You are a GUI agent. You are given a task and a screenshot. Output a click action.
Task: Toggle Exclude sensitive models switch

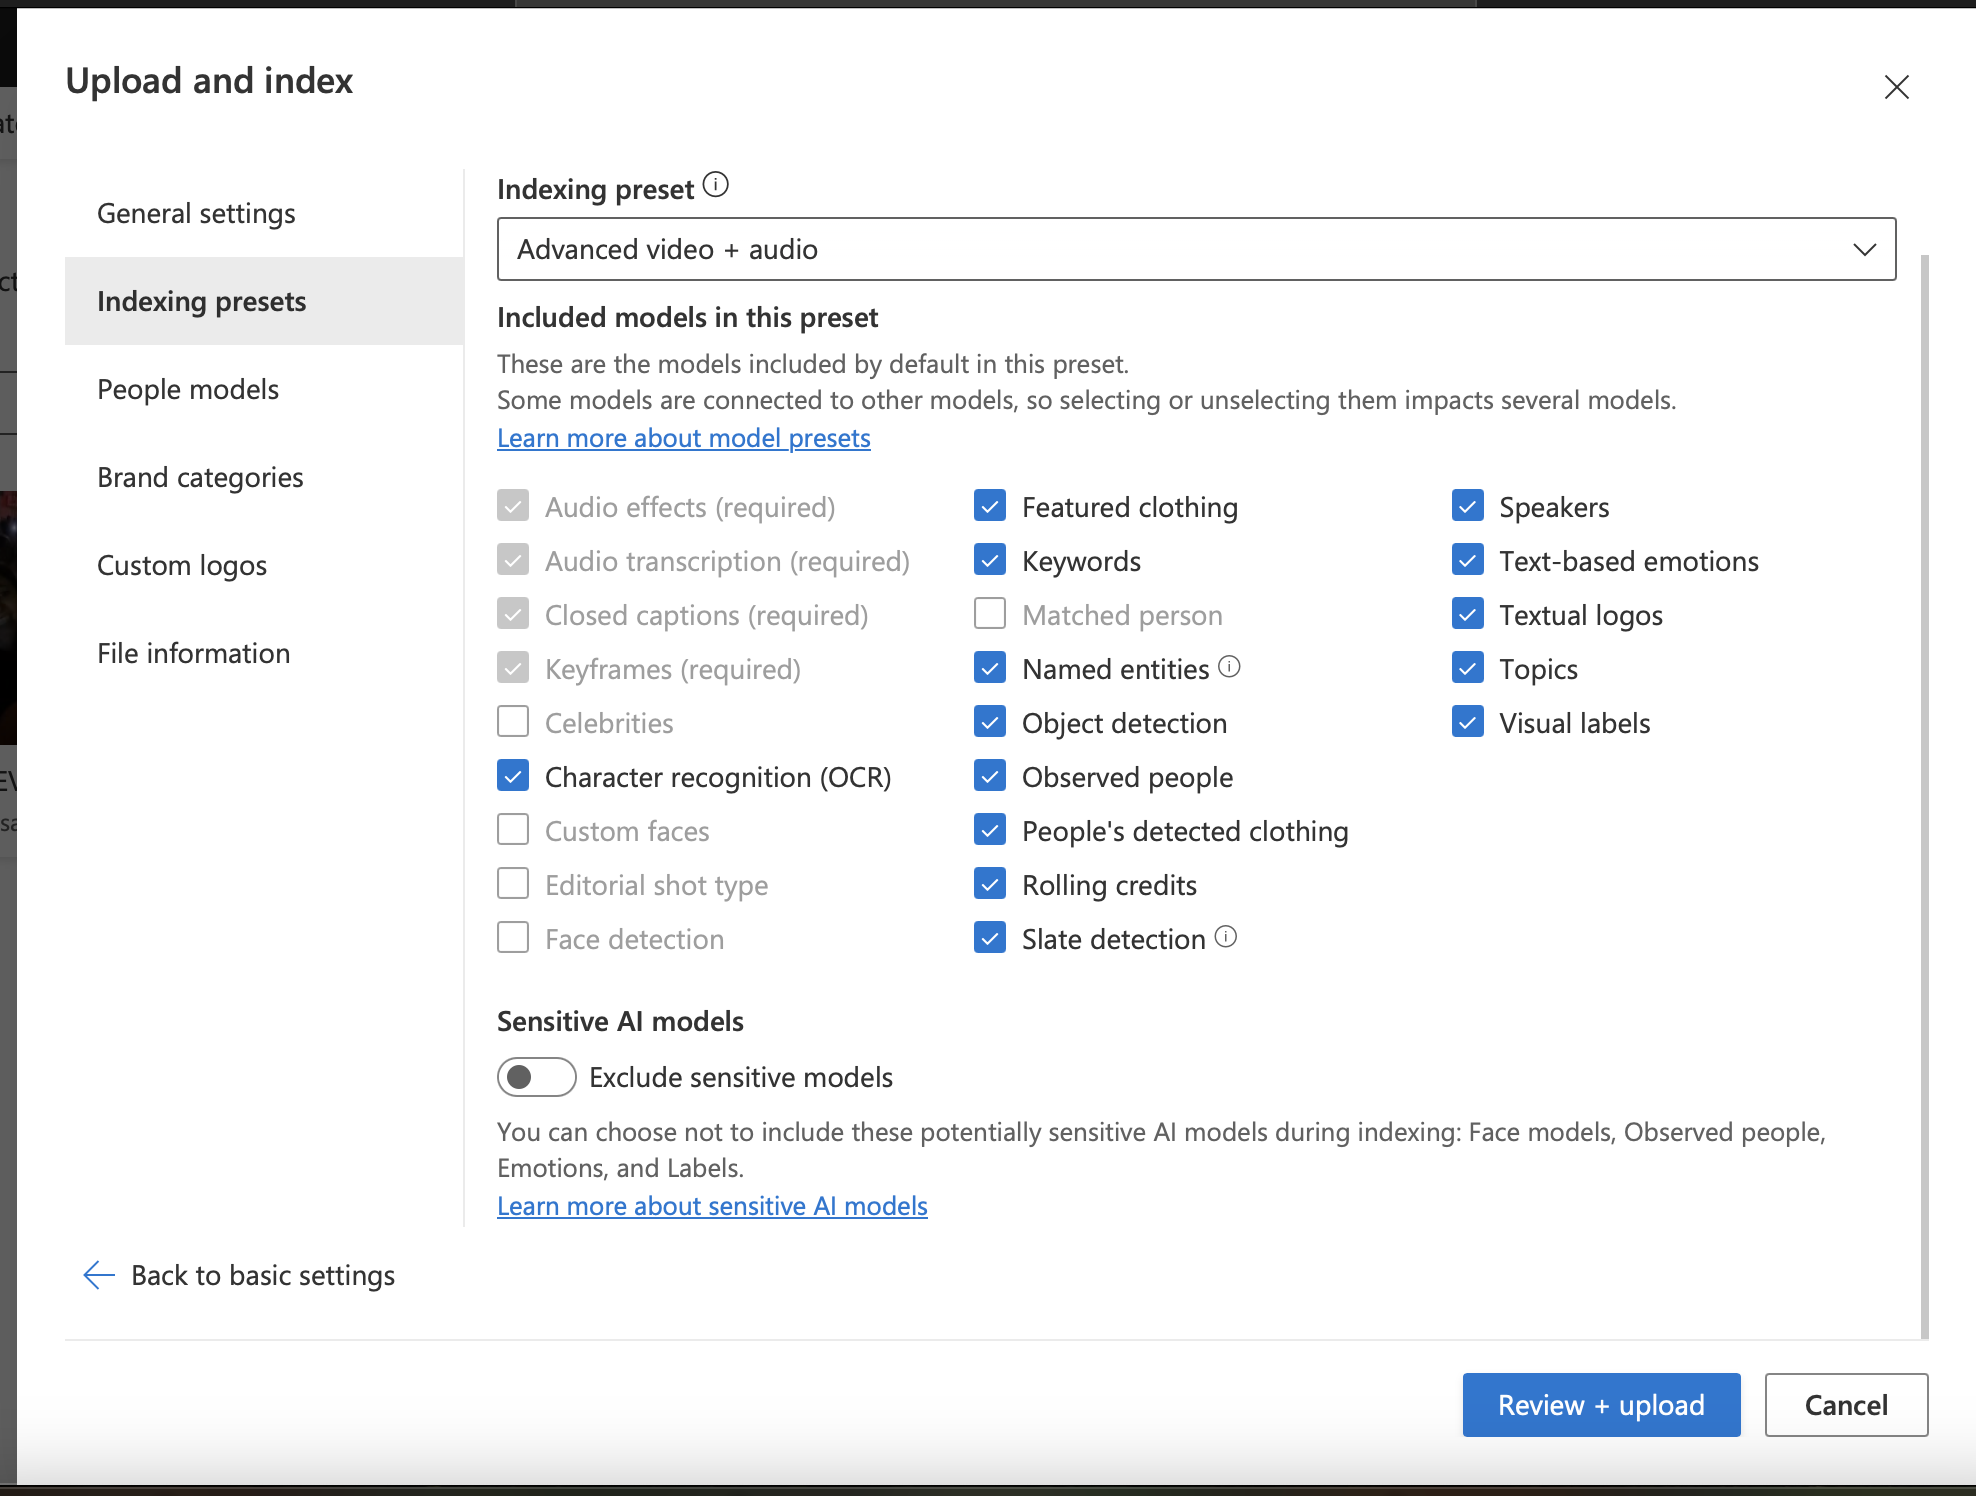point(537,1077)
